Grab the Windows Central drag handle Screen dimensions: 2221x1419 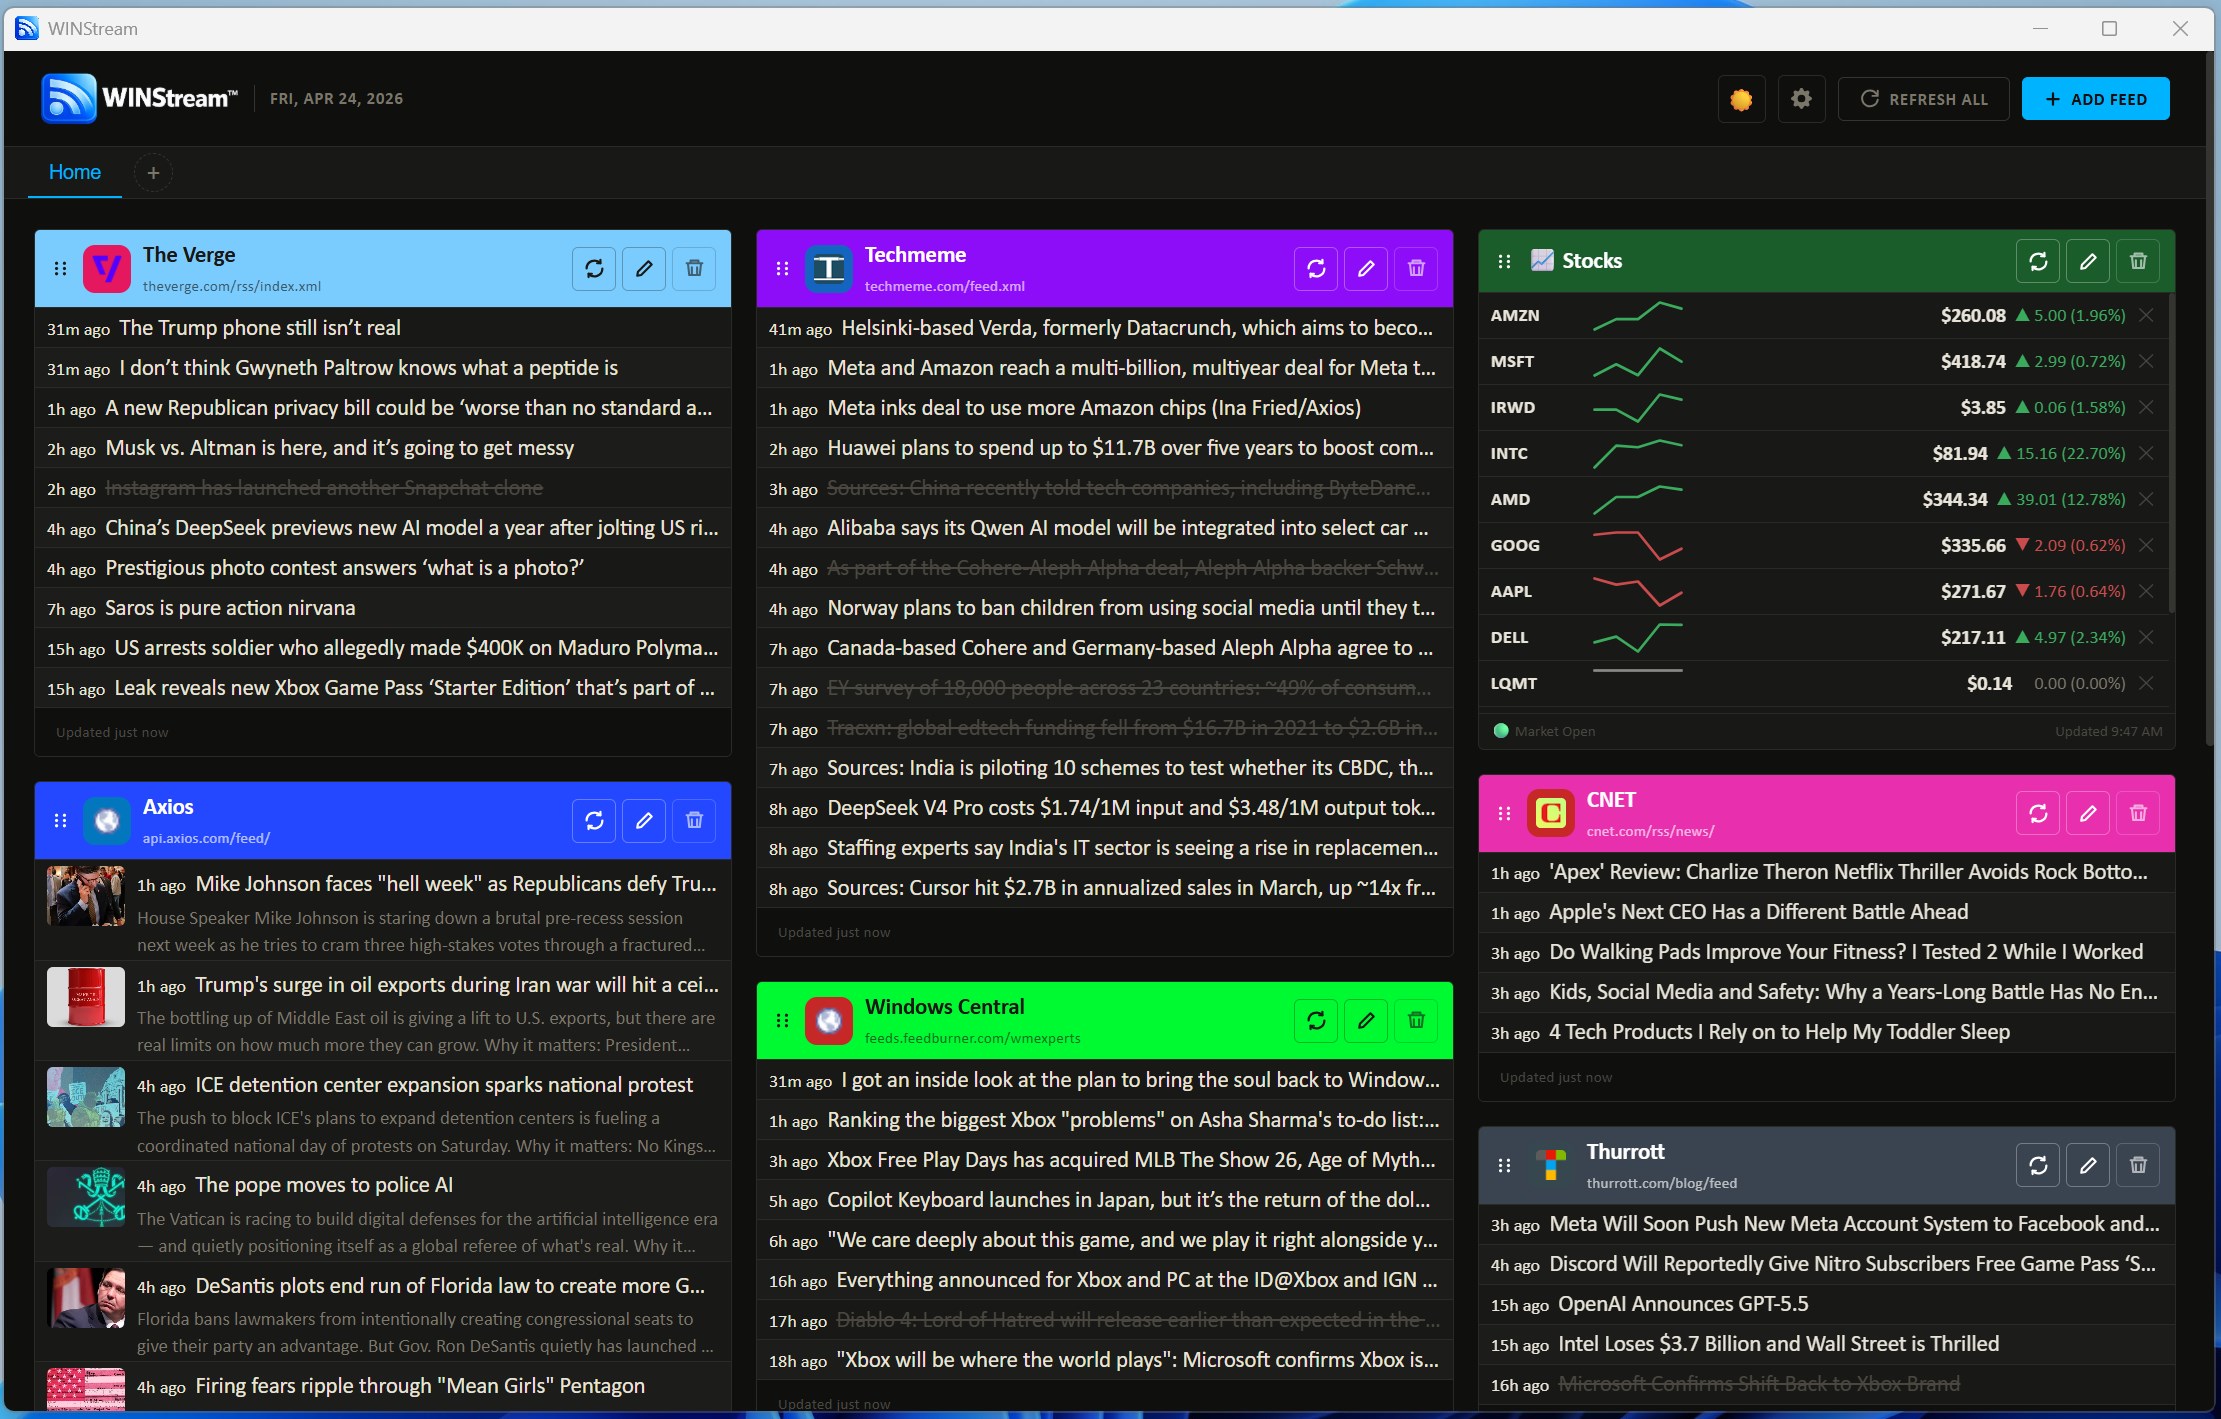click(782, 1020)
